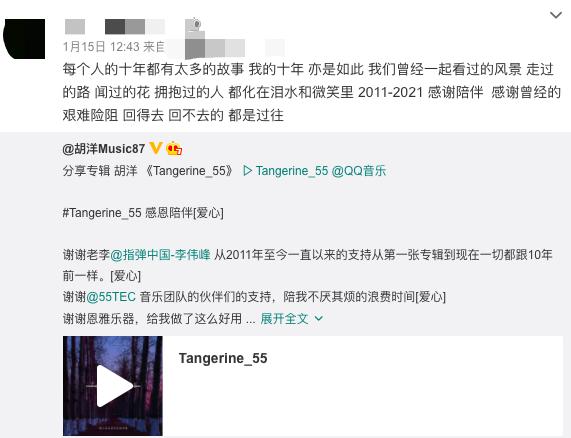Click the chevron next to 展开全文
This screenshot has height=438, width=571.
click(x=319, y=319)
